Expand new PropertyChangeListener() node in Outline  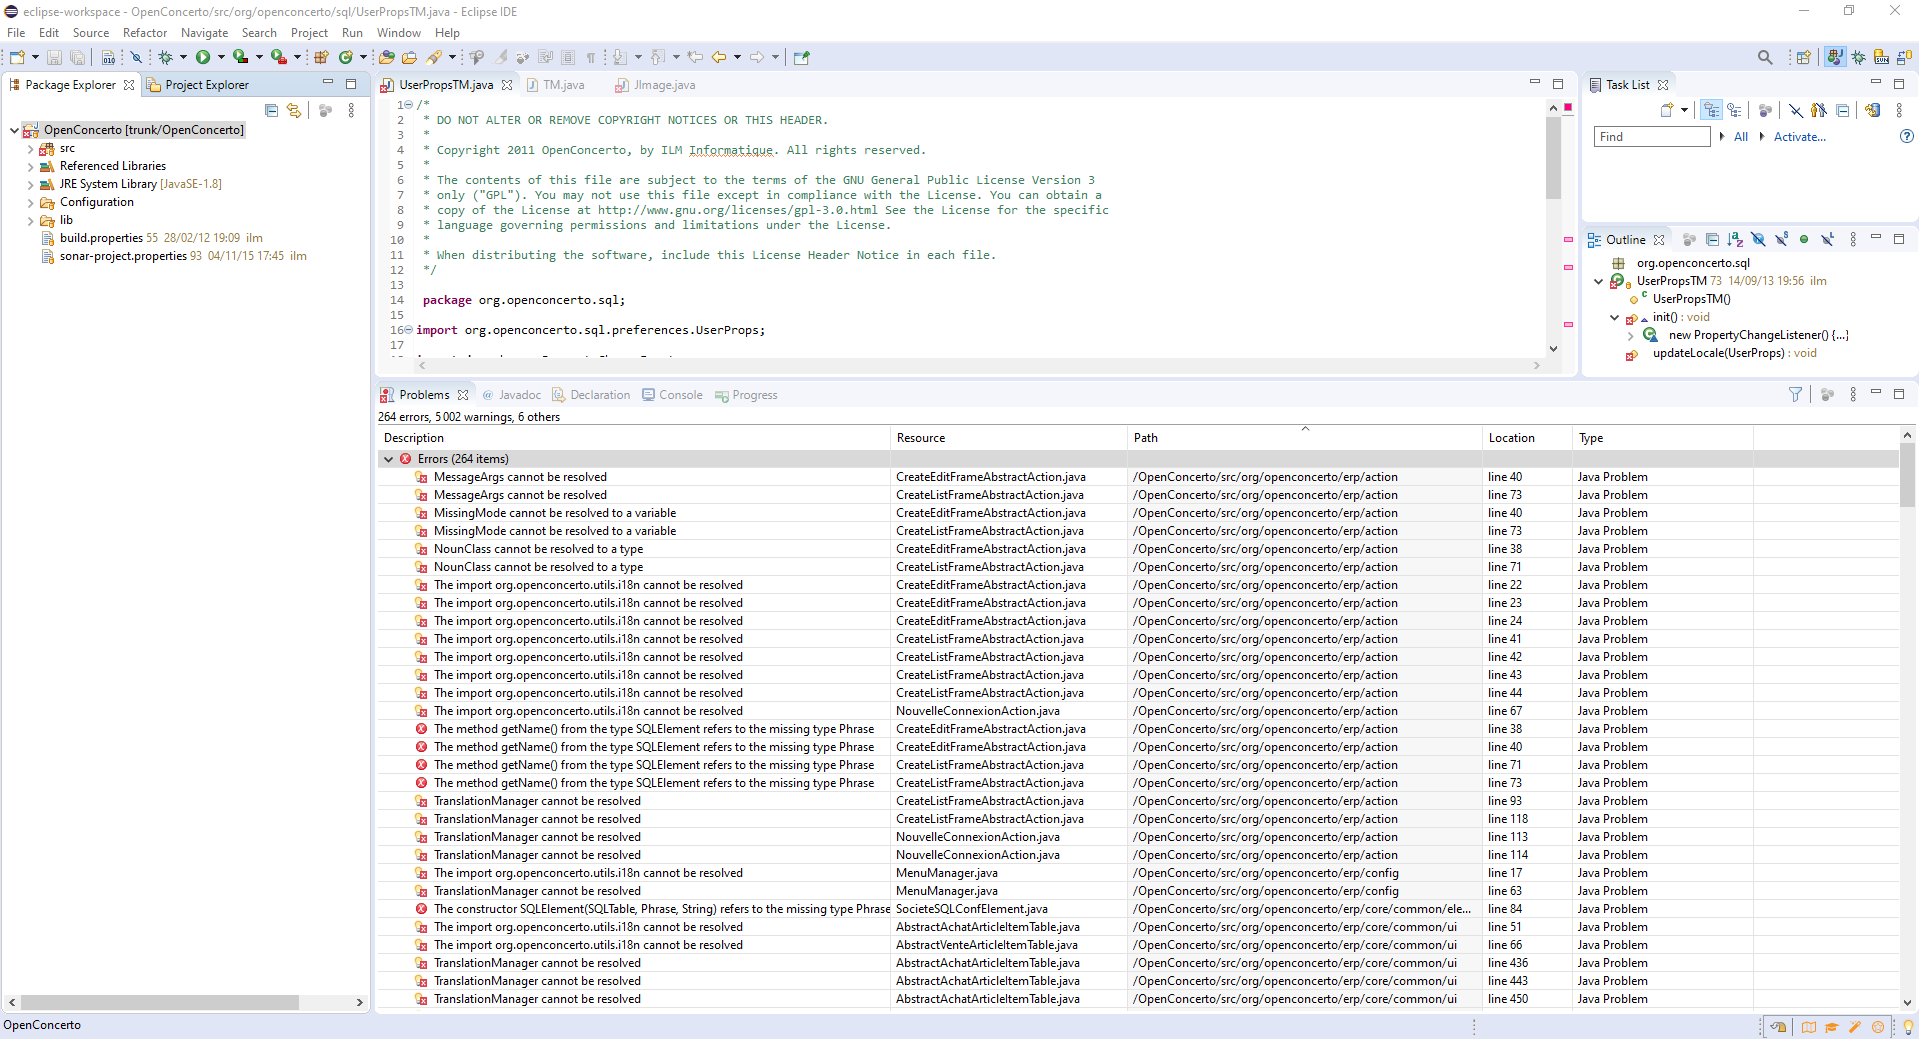pyautogui.click(x=1630, y=336)
